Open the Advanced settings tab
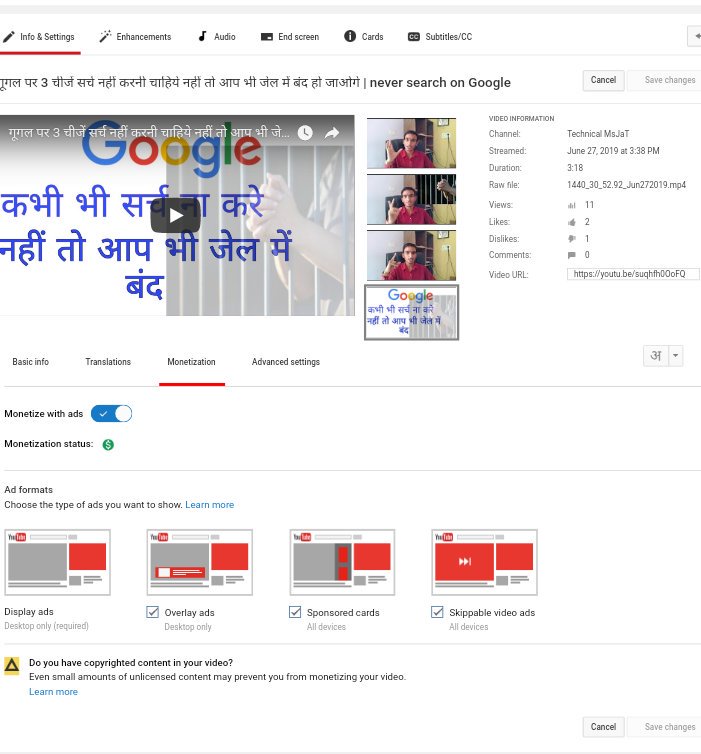This screenshot has height=754, width=701. 286,362
